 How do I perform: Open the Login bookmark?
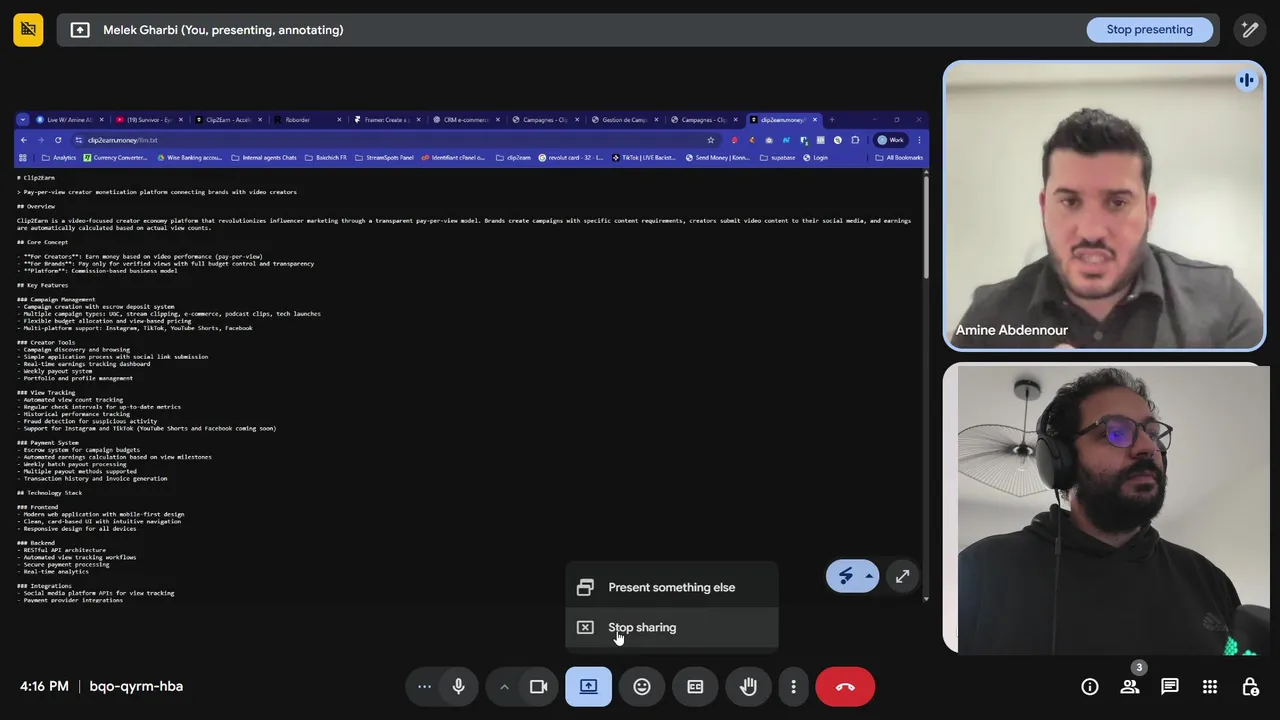point(816,158)
